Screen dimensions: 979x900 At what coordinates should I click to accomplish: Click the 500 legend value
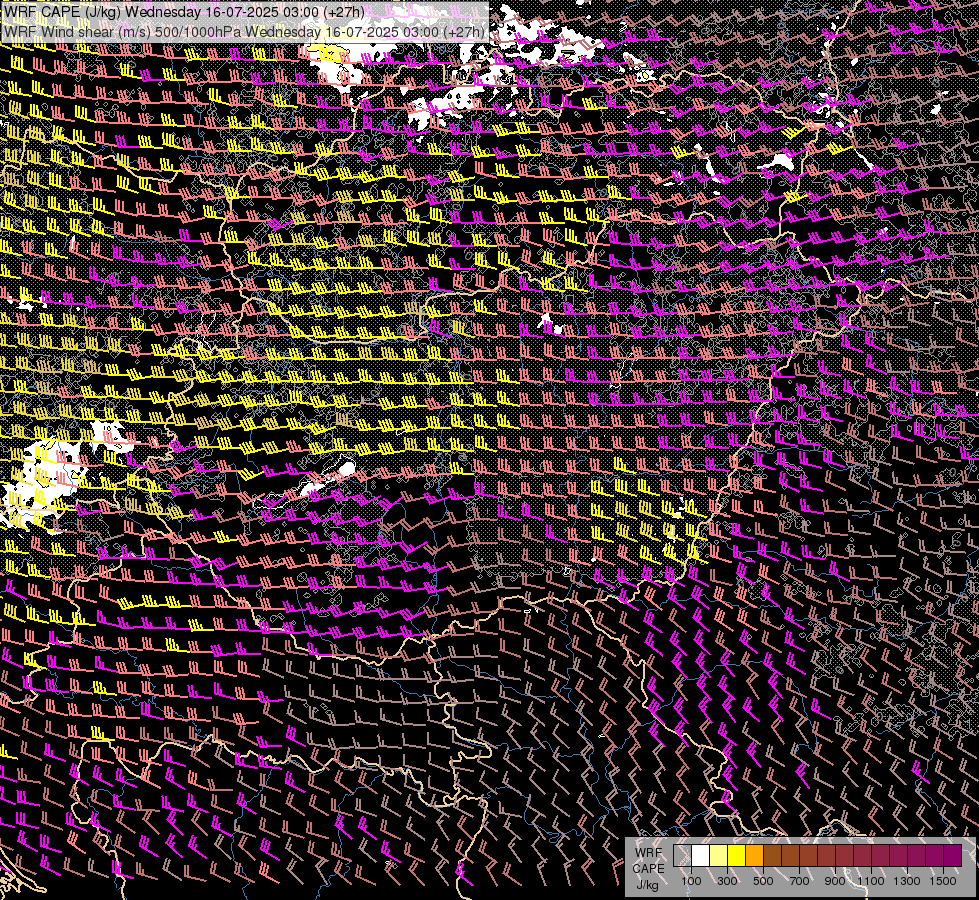[763, 881]
